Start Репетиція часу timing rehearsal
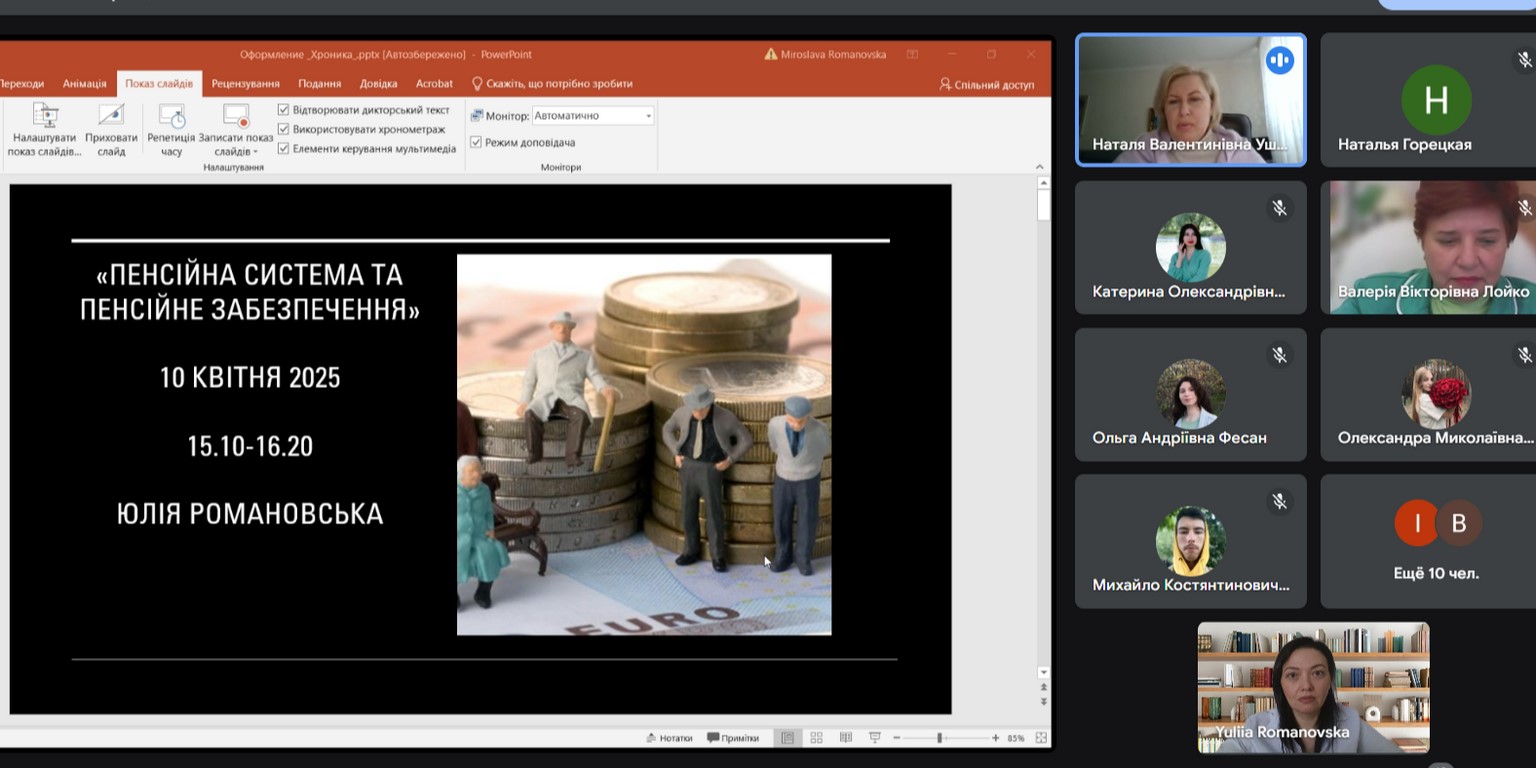This screenshot has width=1536, height=768. tap(171, 117)
